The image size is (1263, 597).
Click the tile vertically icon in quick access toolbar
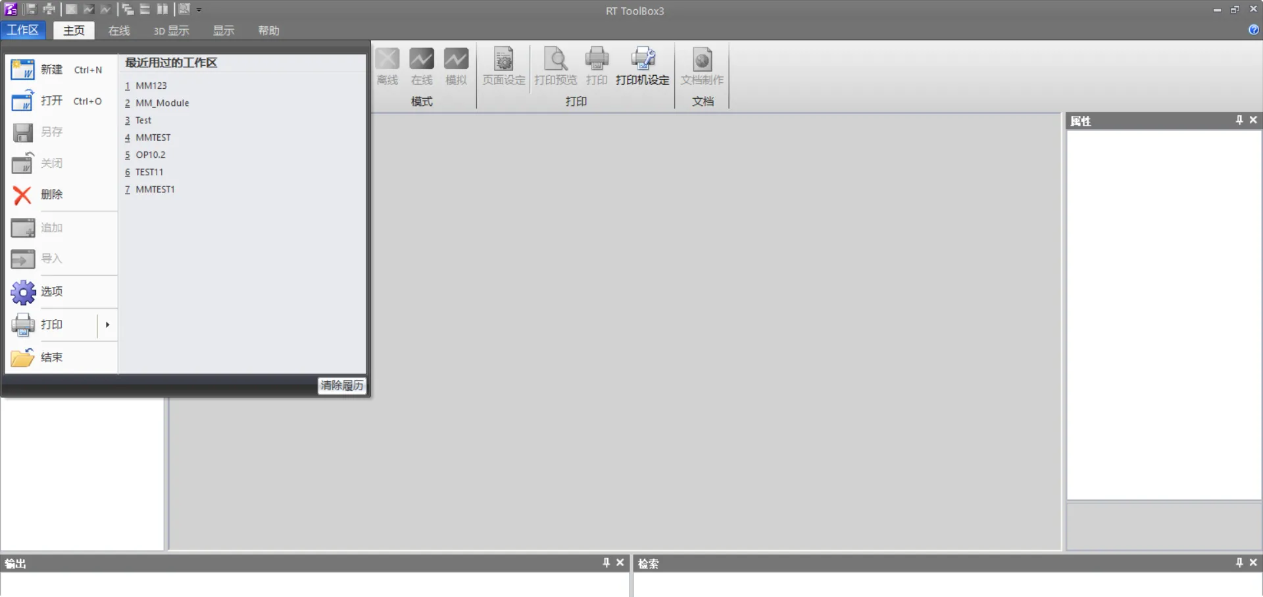click(x=162, y=9)
